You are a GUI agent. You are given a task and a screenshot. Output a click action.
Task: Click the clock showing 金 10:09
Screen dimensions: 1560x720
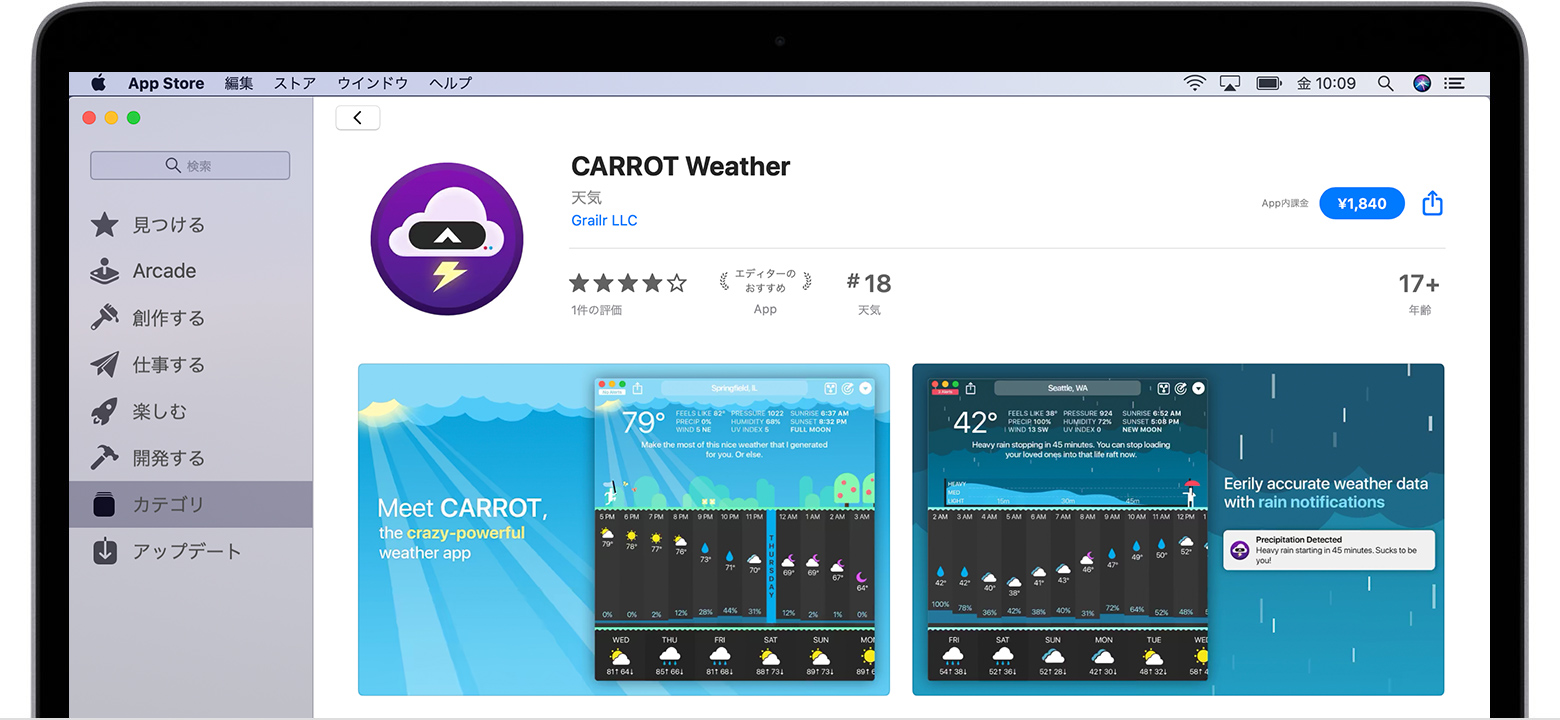pyautogui.click(x=1326, y=84)
